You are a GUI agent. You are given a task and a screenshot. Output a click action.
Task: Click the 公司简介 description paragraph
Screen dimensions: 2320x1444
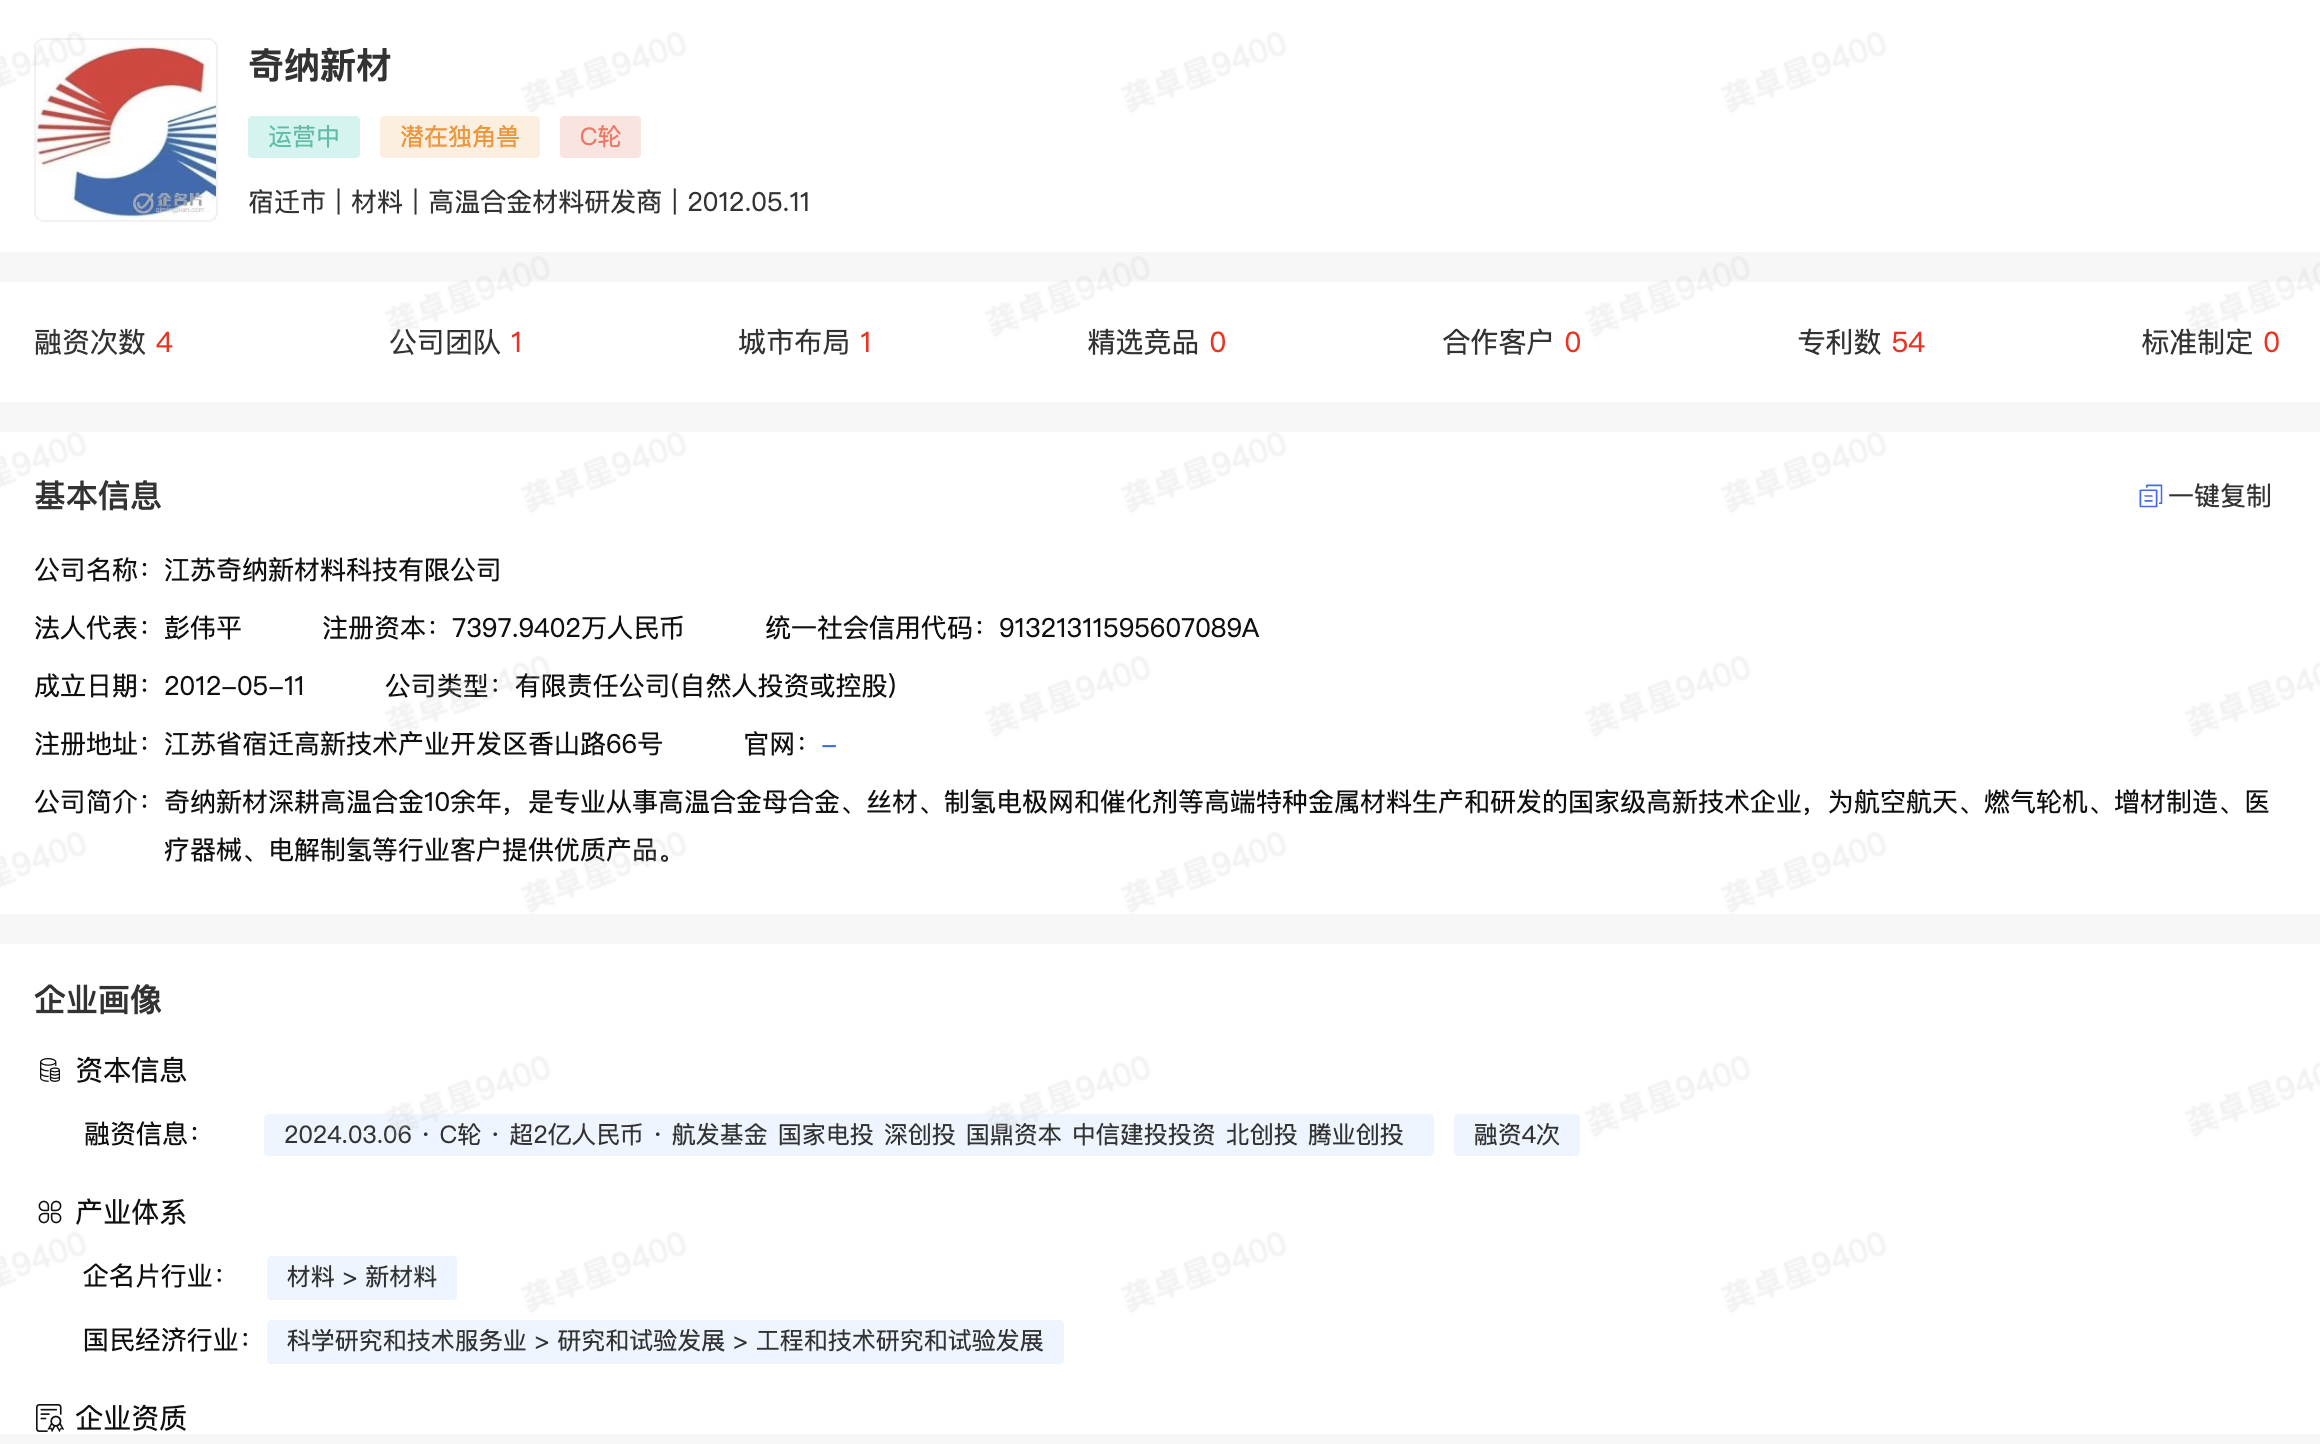click(x=1217, y=826)
